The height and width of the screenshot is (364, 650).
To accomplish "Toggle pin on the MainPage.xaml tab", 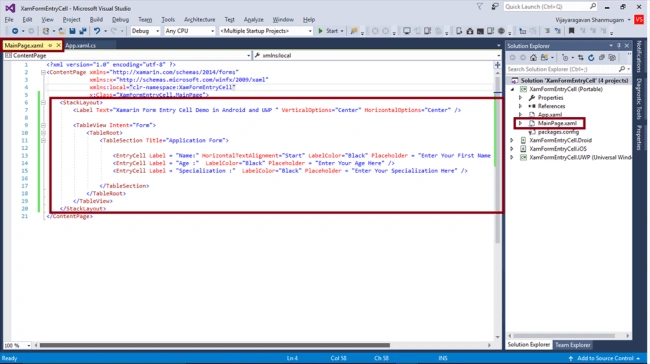I will click(x=50, y=45).
